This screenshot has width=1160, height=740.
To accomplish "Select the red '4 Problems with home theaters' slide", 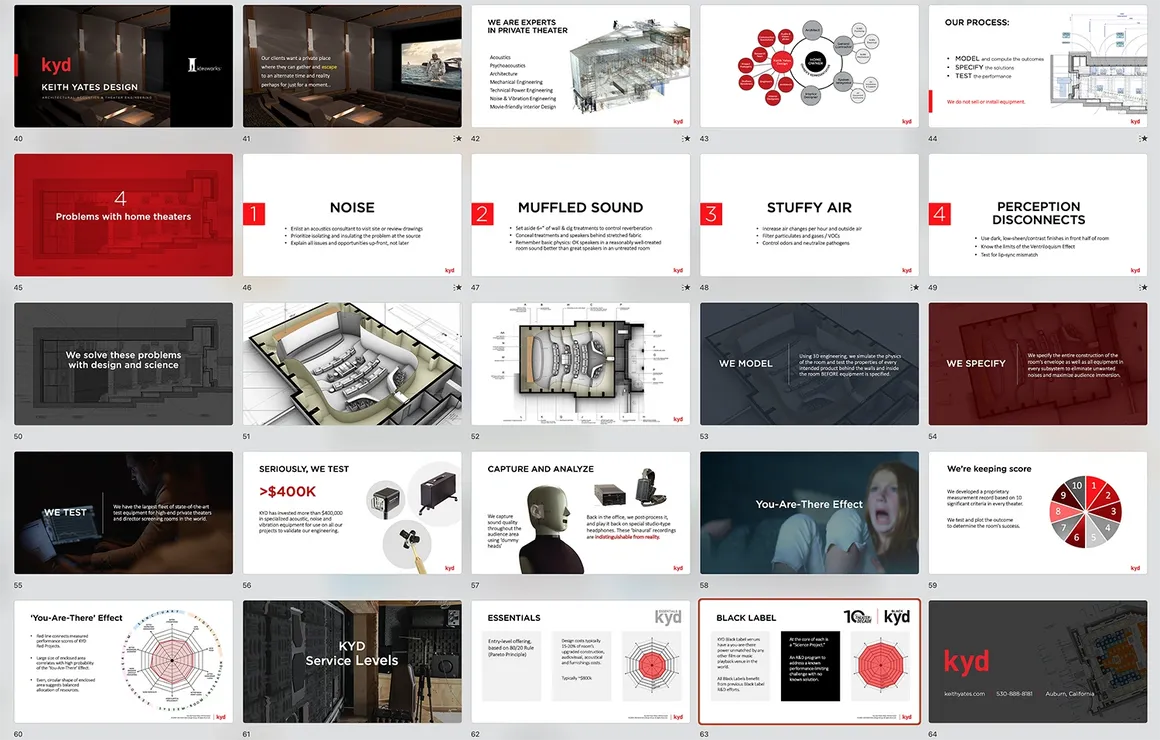I will click(124, 215).
